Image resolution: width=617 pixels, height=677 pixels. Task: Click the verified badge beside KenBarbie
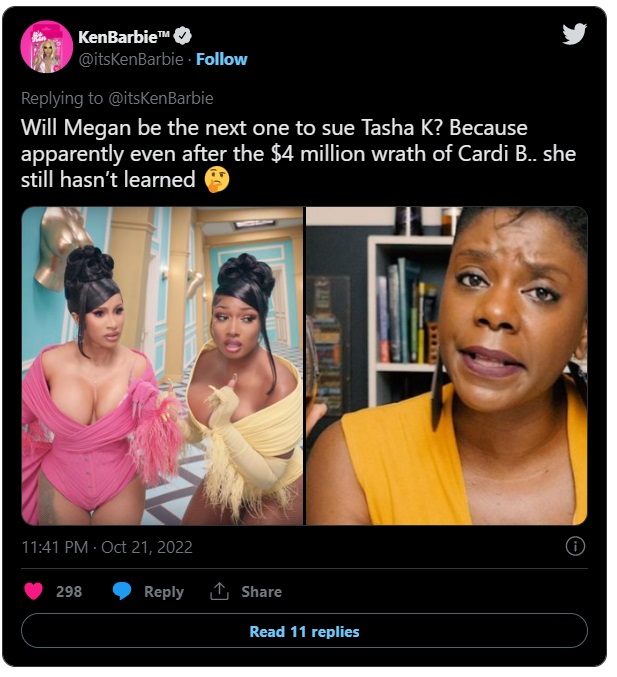[x=182, y=37]
